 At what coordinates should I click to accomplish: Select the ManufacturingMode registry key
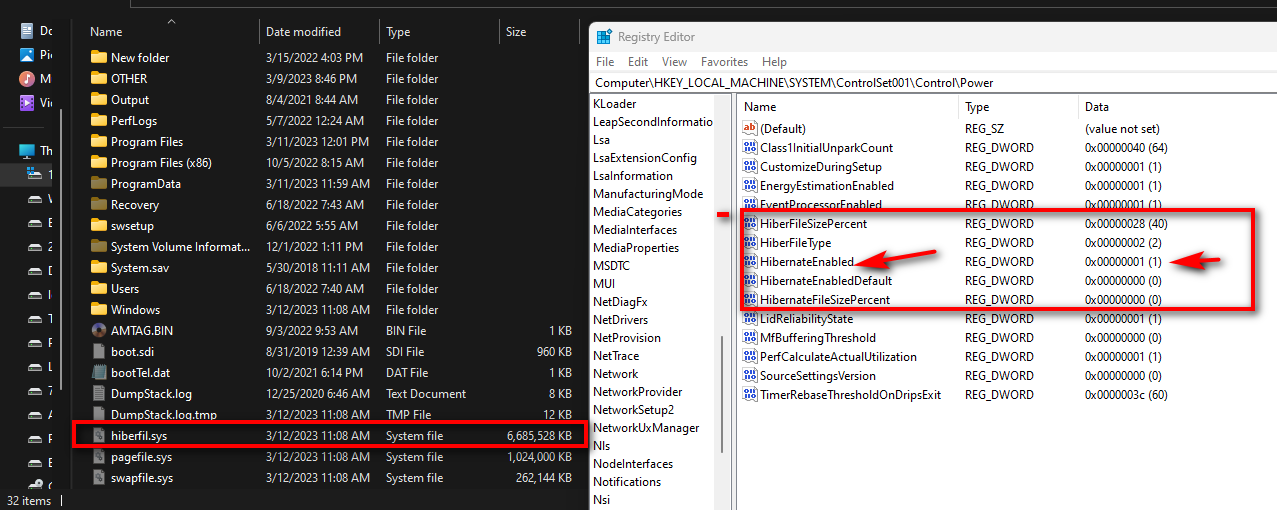[x=648, y=193]
